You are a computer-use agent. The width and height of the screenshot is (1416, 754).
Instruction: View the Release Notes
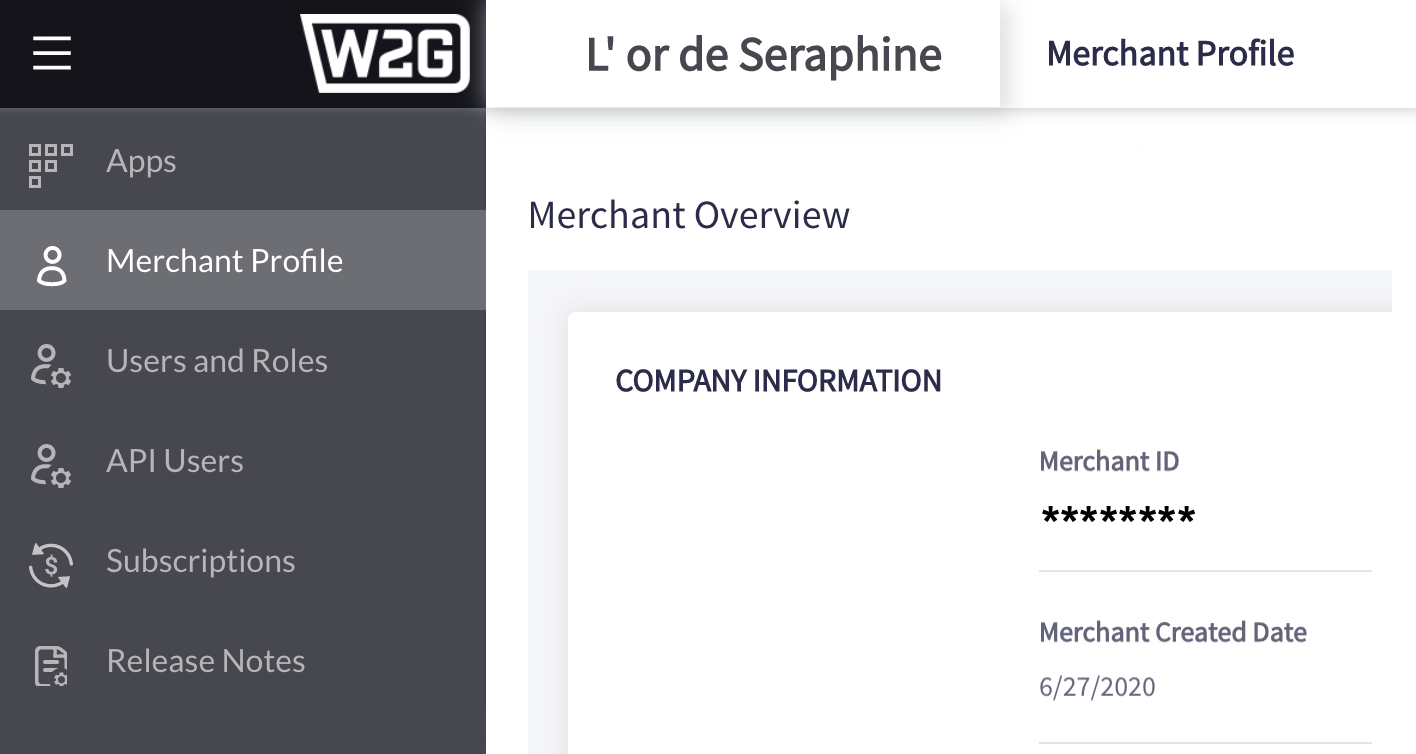(x=205, y=661)
